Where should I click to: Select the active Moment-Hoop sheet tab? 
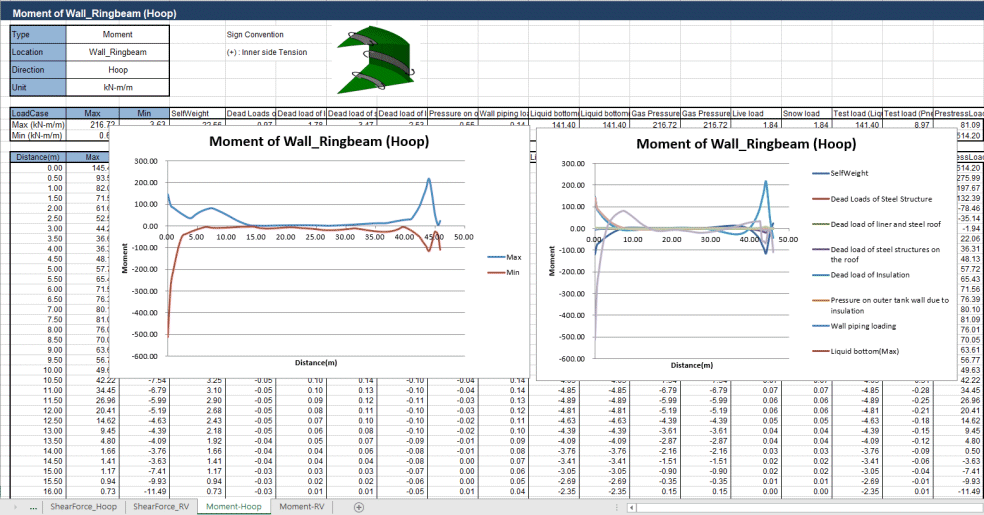233,507
